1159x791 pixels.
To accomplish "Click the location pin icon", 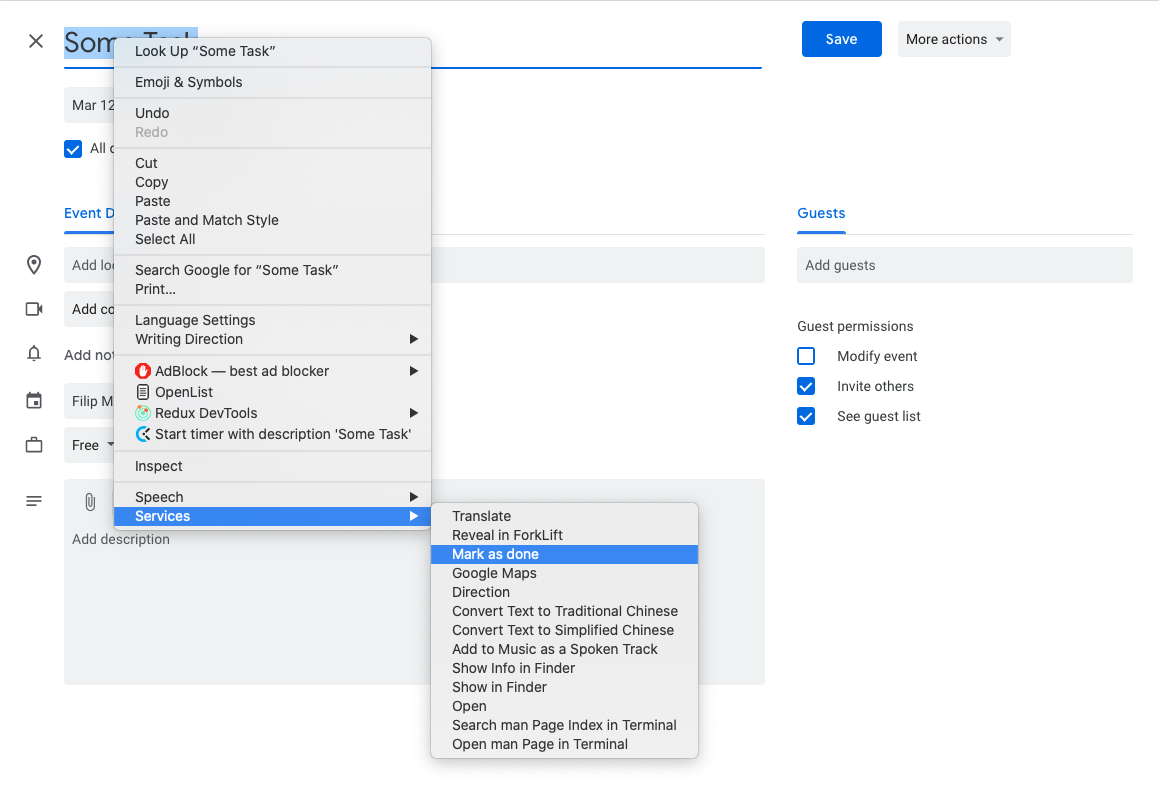I will [x=34, y=265].
